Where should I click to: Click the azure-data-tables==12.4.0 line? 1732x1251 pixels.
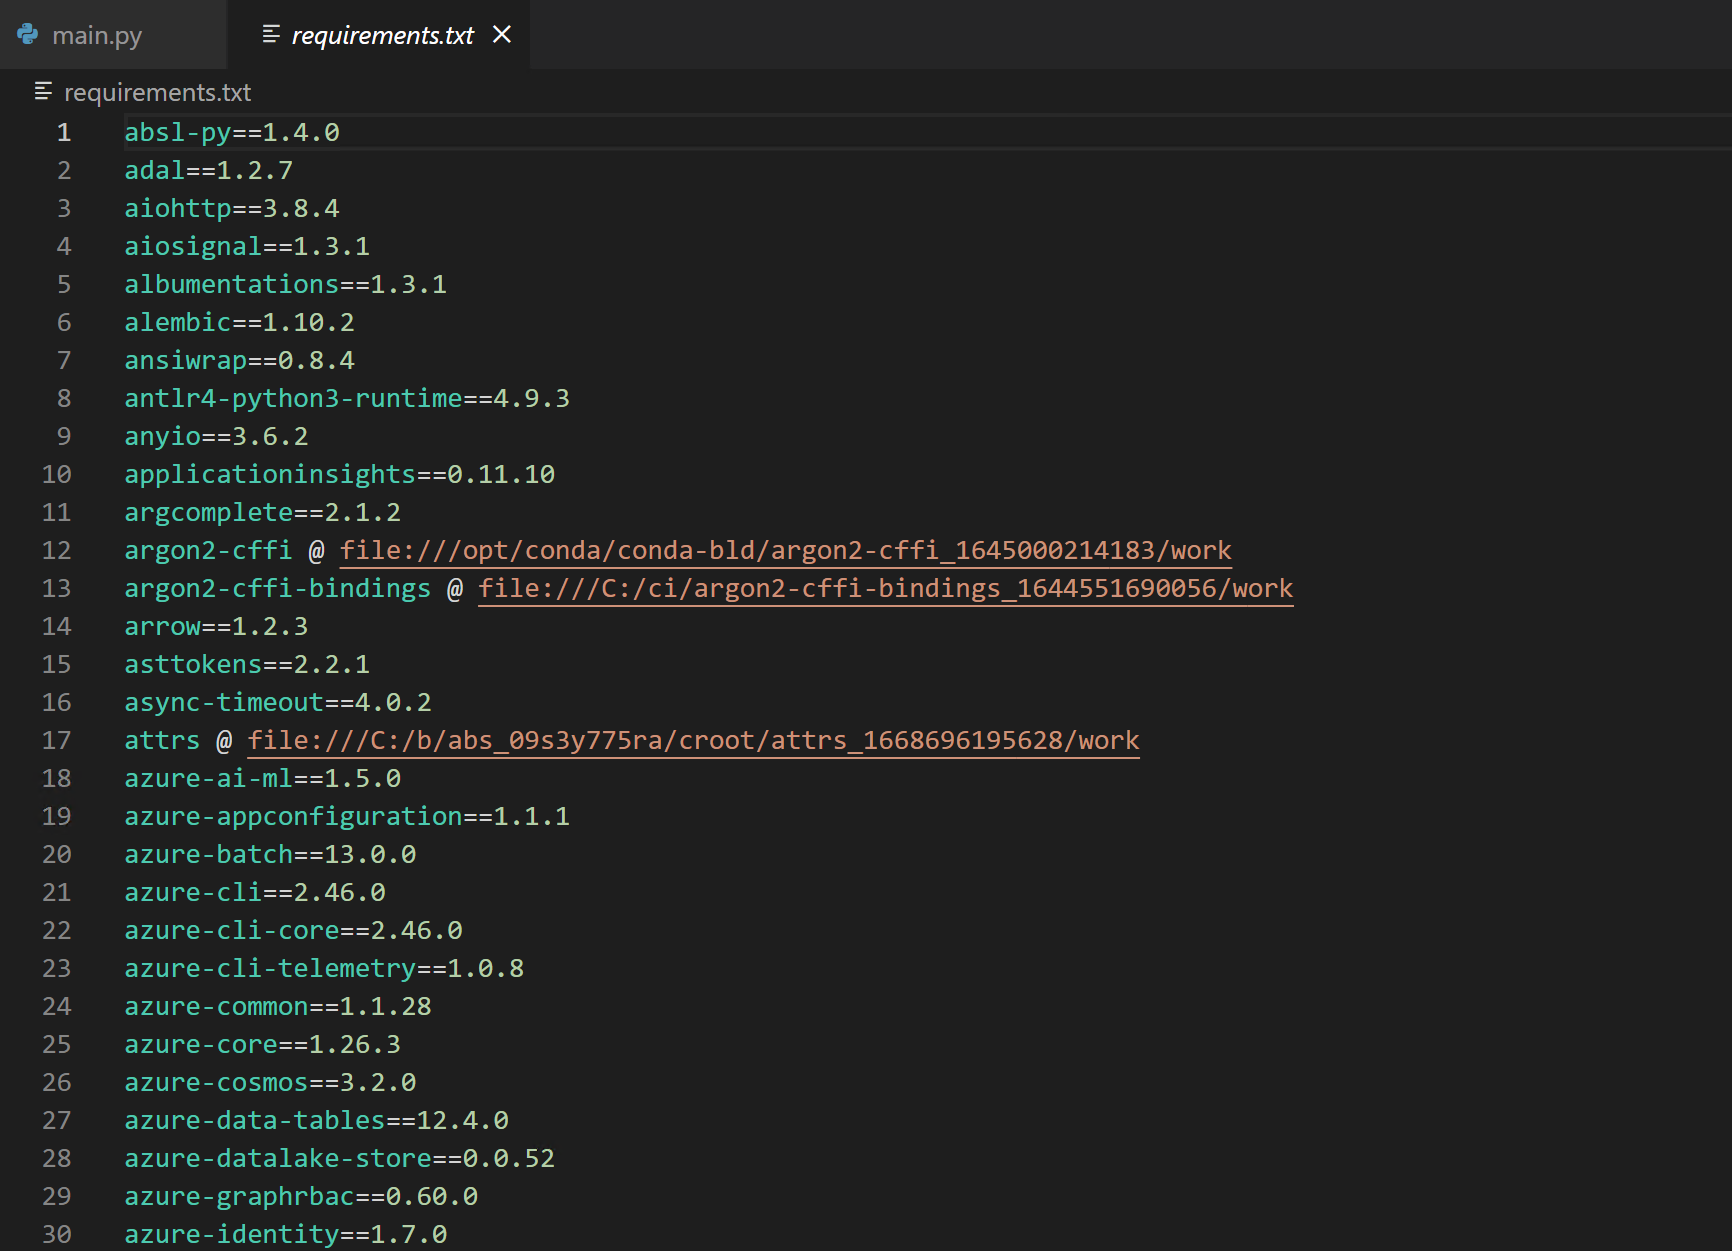tap(317, 1120)
